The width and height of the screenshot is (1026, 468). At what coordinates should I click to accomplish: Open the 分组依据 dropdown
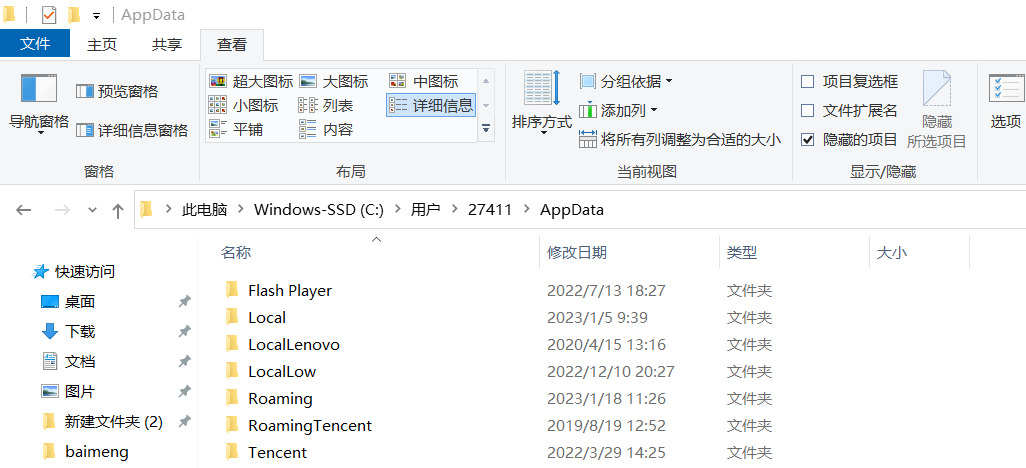click(x=626, y=82)
